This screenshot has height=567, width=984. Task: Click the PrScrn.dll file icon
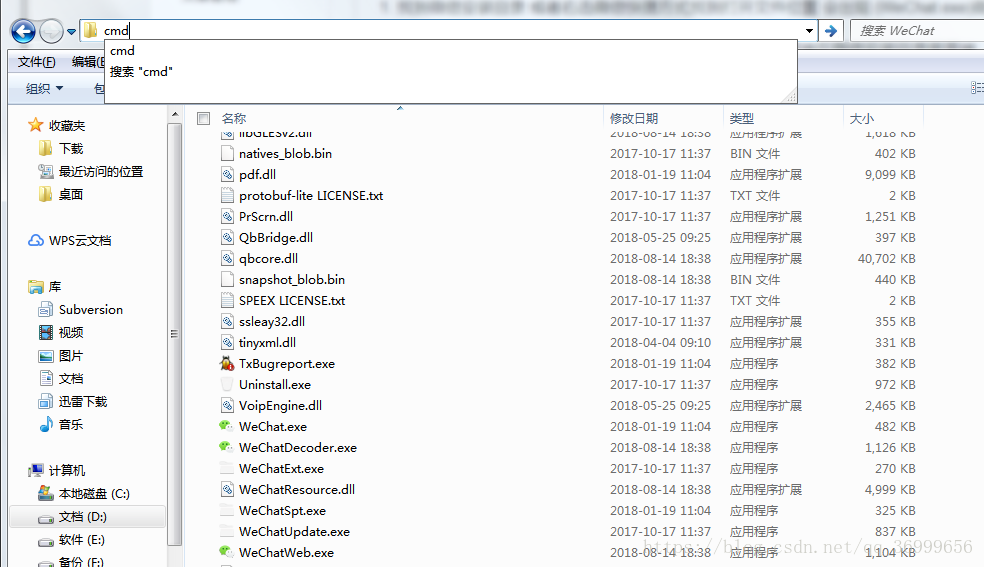[x=228, y=216]
